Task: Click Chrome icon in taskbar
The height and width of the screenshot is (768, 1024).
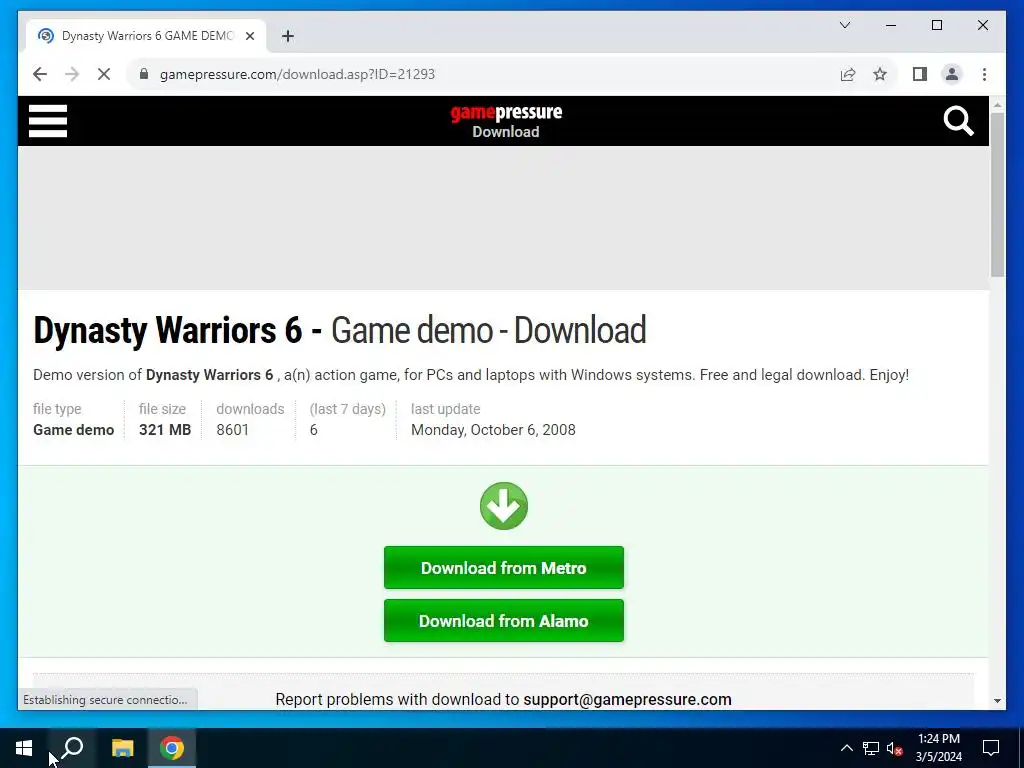Action: click(x=172, y=748)
